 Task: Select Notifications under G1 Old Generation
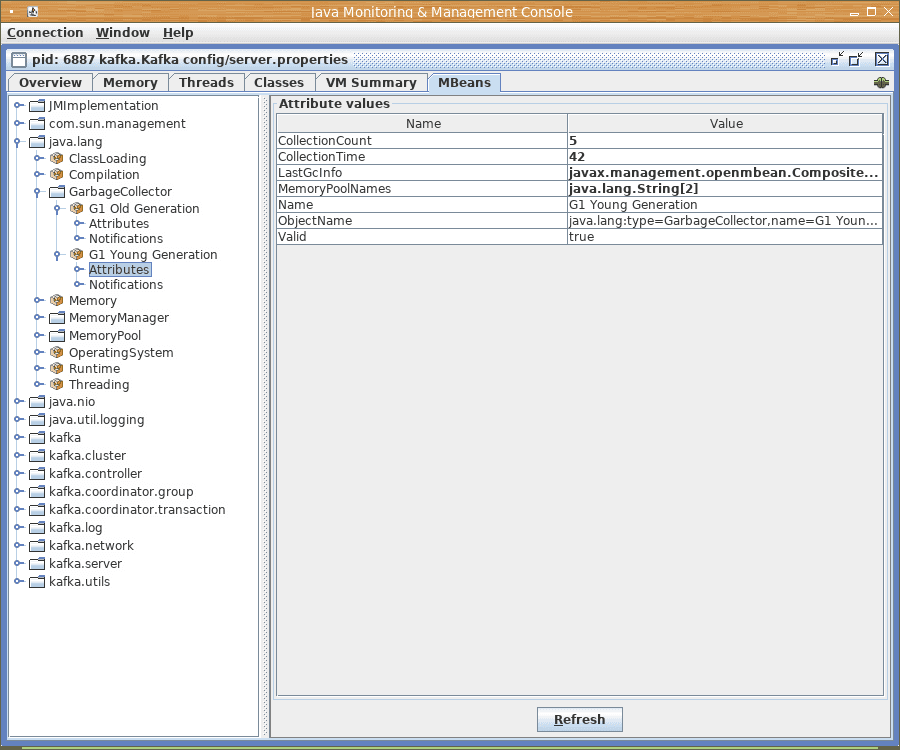tap(126, 238)
